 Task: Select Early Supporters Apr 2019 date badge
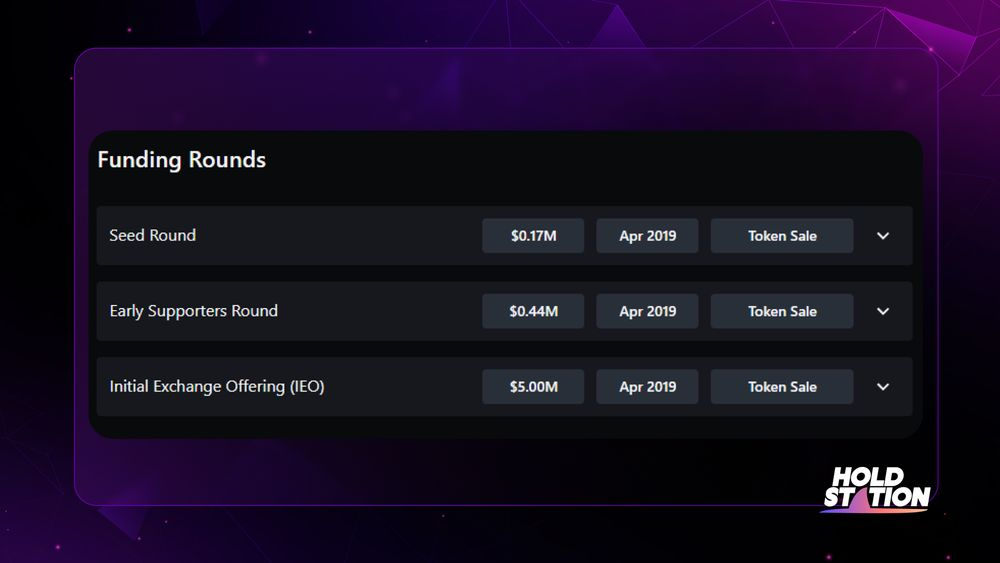tap(647, 311)
